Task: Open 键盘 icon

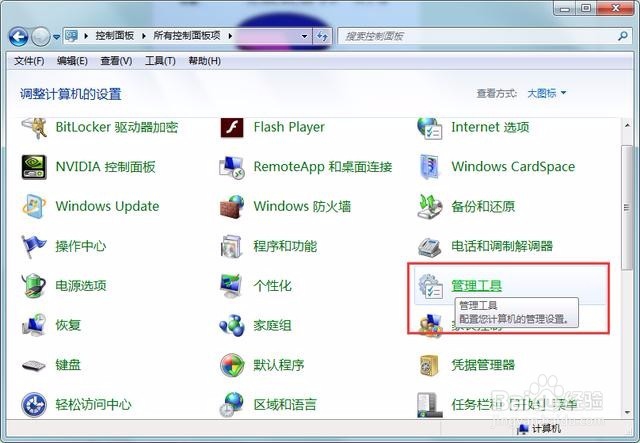Action: tap(34, 365)
